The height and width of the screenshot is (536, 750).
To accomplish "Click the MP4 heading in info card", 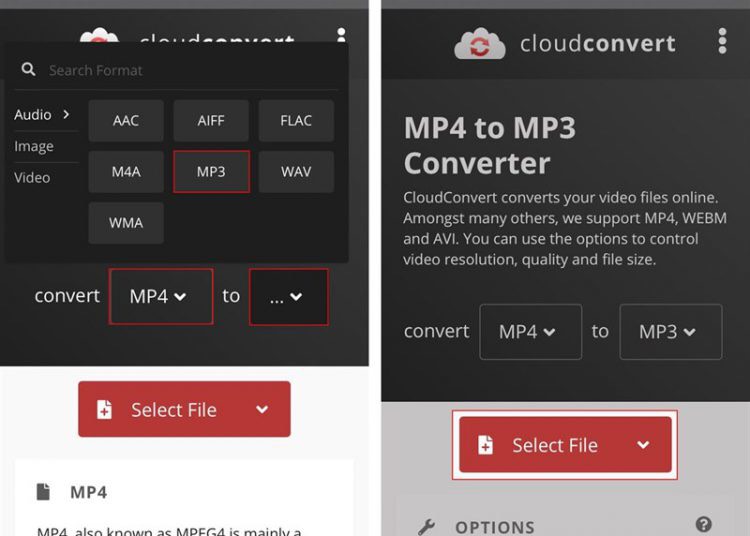I will pos(88,492).
